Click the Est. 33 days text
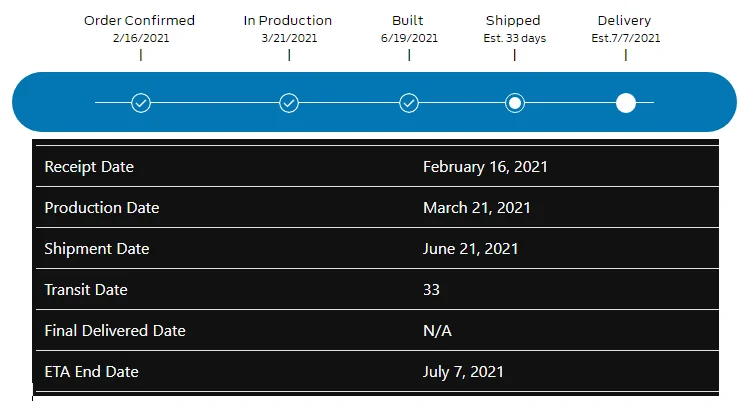This screenshot has width=751, height=410. click(x=514, y=38)
